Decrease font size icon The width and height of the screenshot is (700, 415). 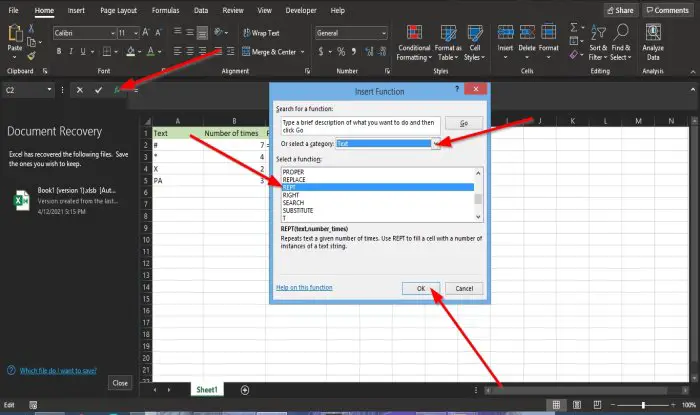coord(158,33)
